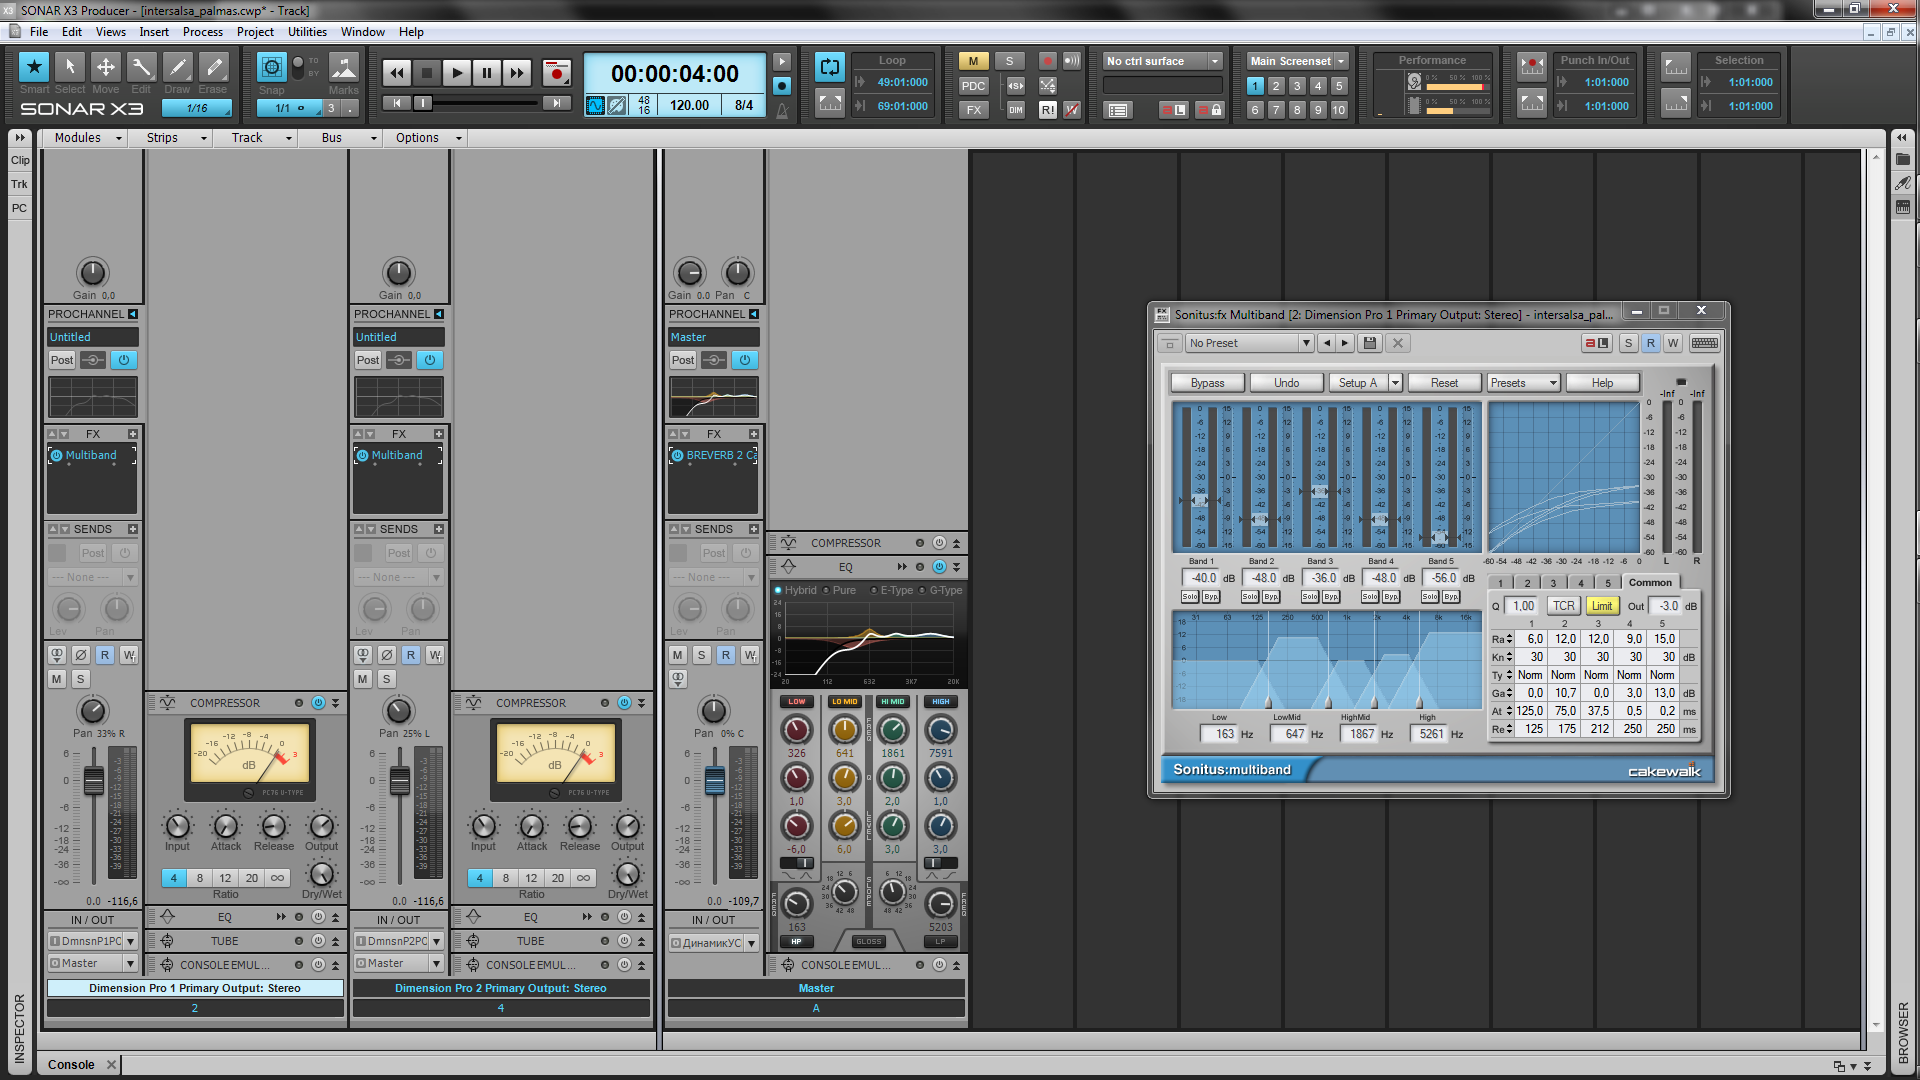Enable the HP filter button in Master EQ
This screenshot has width=1920, height=1080.
797,941
